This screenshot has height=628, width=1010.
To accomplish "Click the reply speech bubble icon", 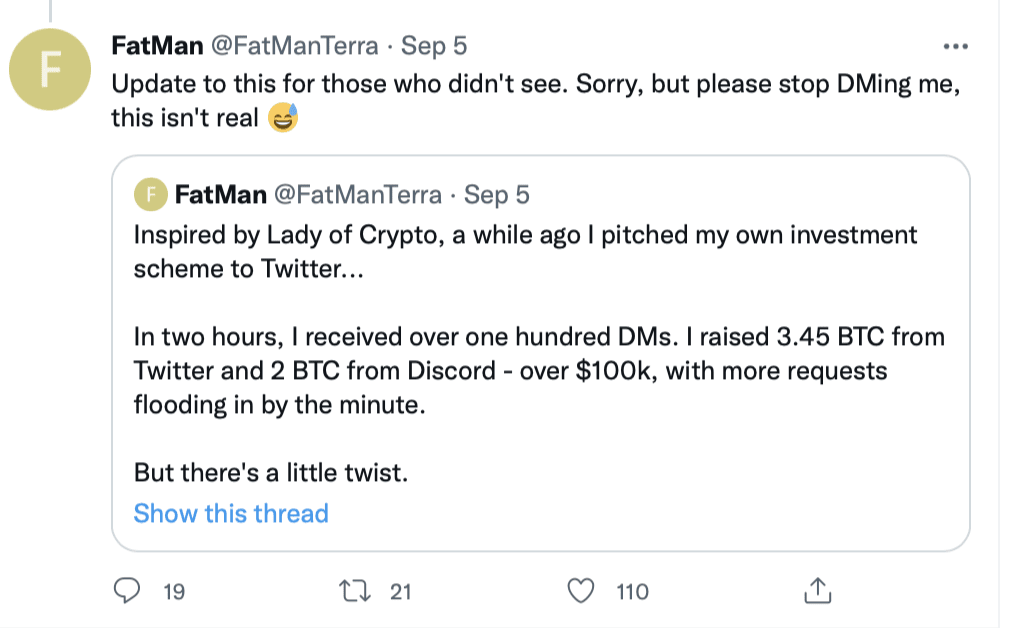I will tap(127, 590).
